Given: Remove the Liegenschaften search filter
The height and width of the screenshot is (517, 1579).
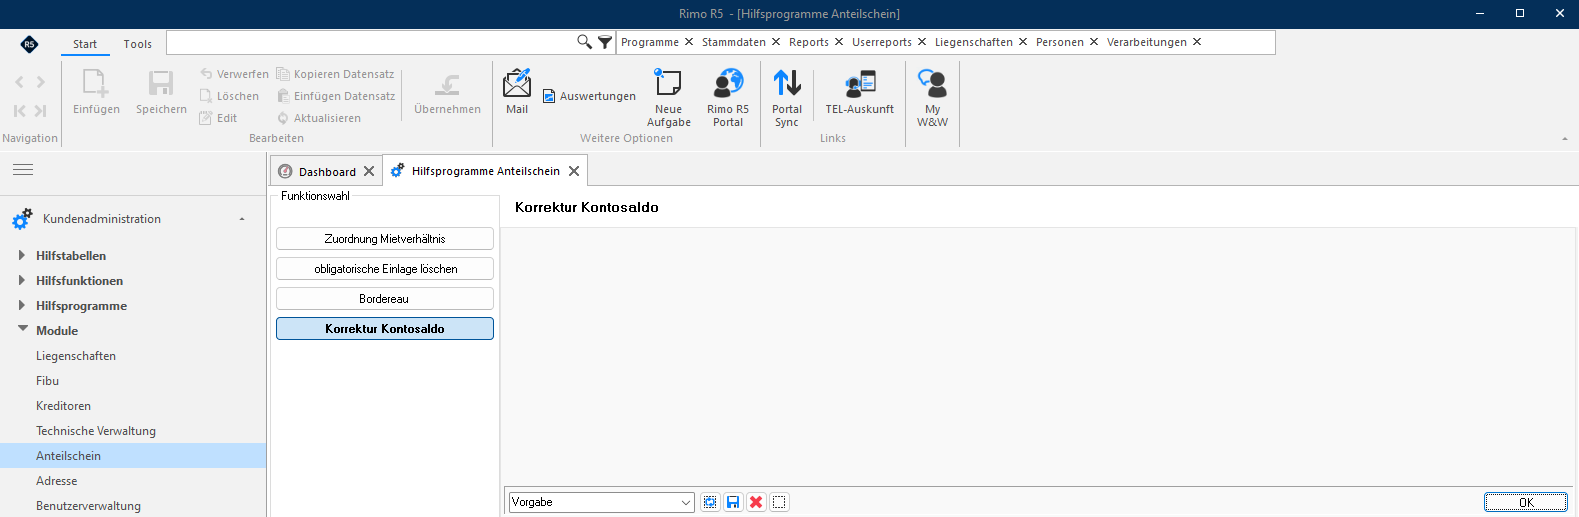Looking at the screenshot, I should click(x=1023, y=42).
